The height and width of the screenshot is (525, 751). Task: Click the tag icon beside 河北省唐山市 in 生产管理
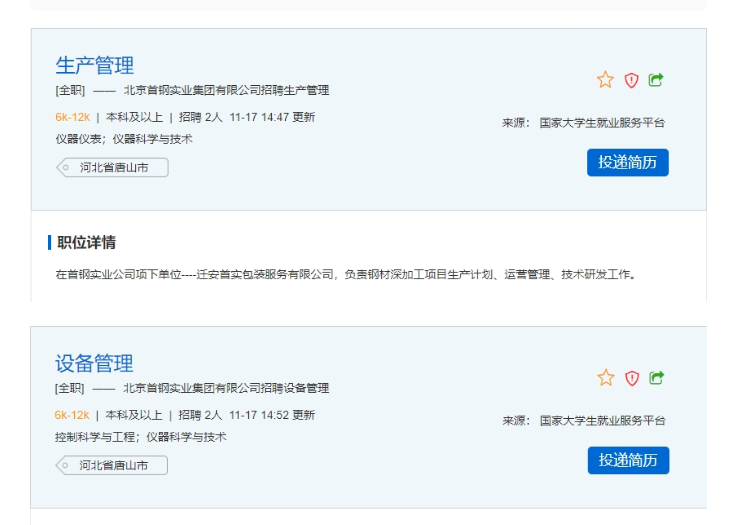click(x=67, y=168)
